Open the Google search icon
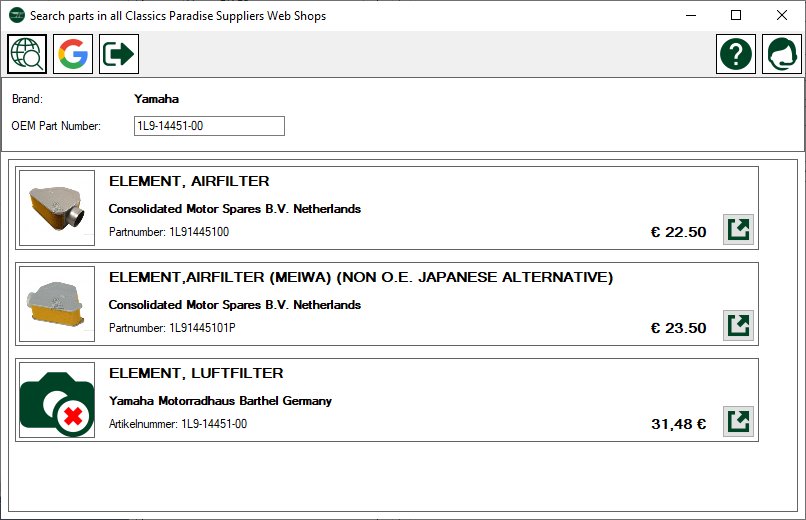The height and width of the screenshot is (520, 806). point(73,54)
